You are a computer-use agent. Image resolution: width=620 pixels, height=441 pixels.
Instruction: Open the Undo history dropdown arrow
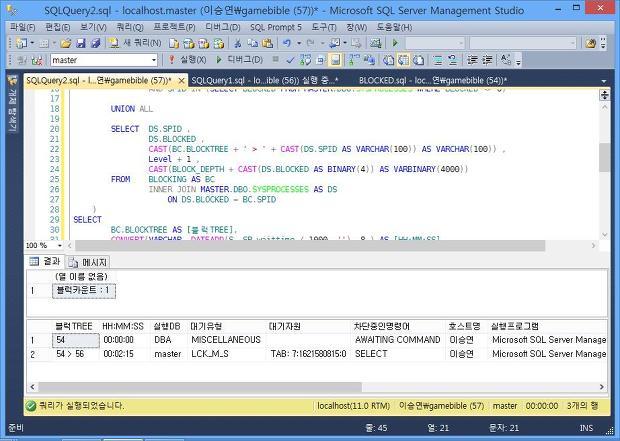(x=299, y=43)
